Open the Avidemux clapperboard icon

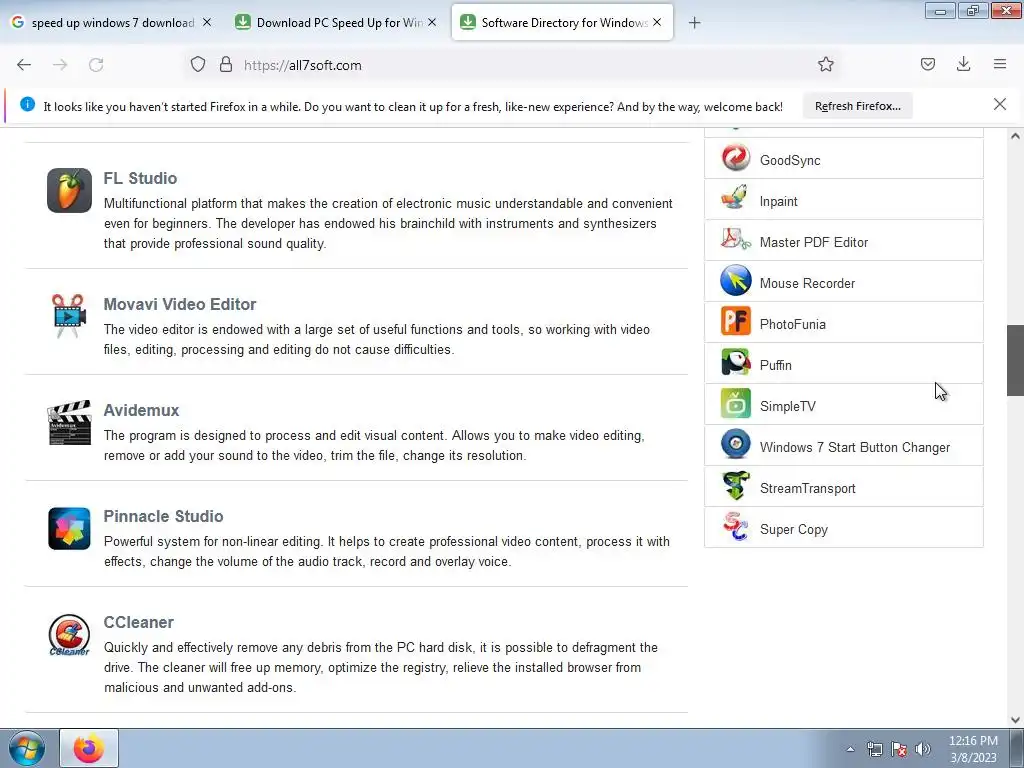click(69, 423)
